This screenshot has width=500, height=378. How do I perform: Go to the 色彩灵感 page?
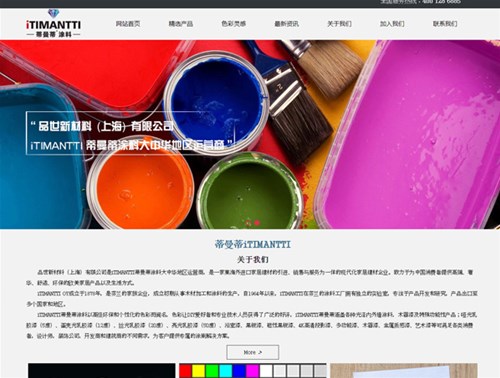tap(234, 24)
